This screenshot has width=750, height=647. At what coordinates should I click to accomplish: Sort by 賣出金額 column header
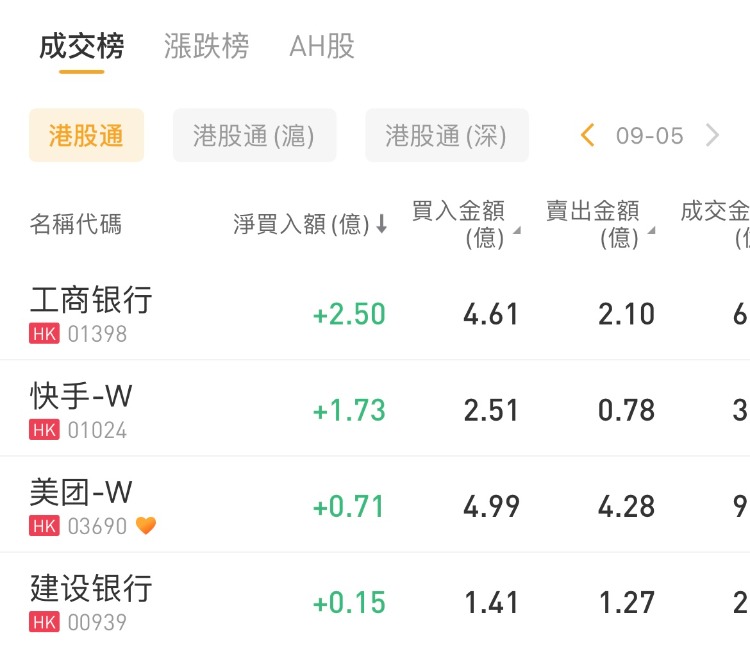600,224
